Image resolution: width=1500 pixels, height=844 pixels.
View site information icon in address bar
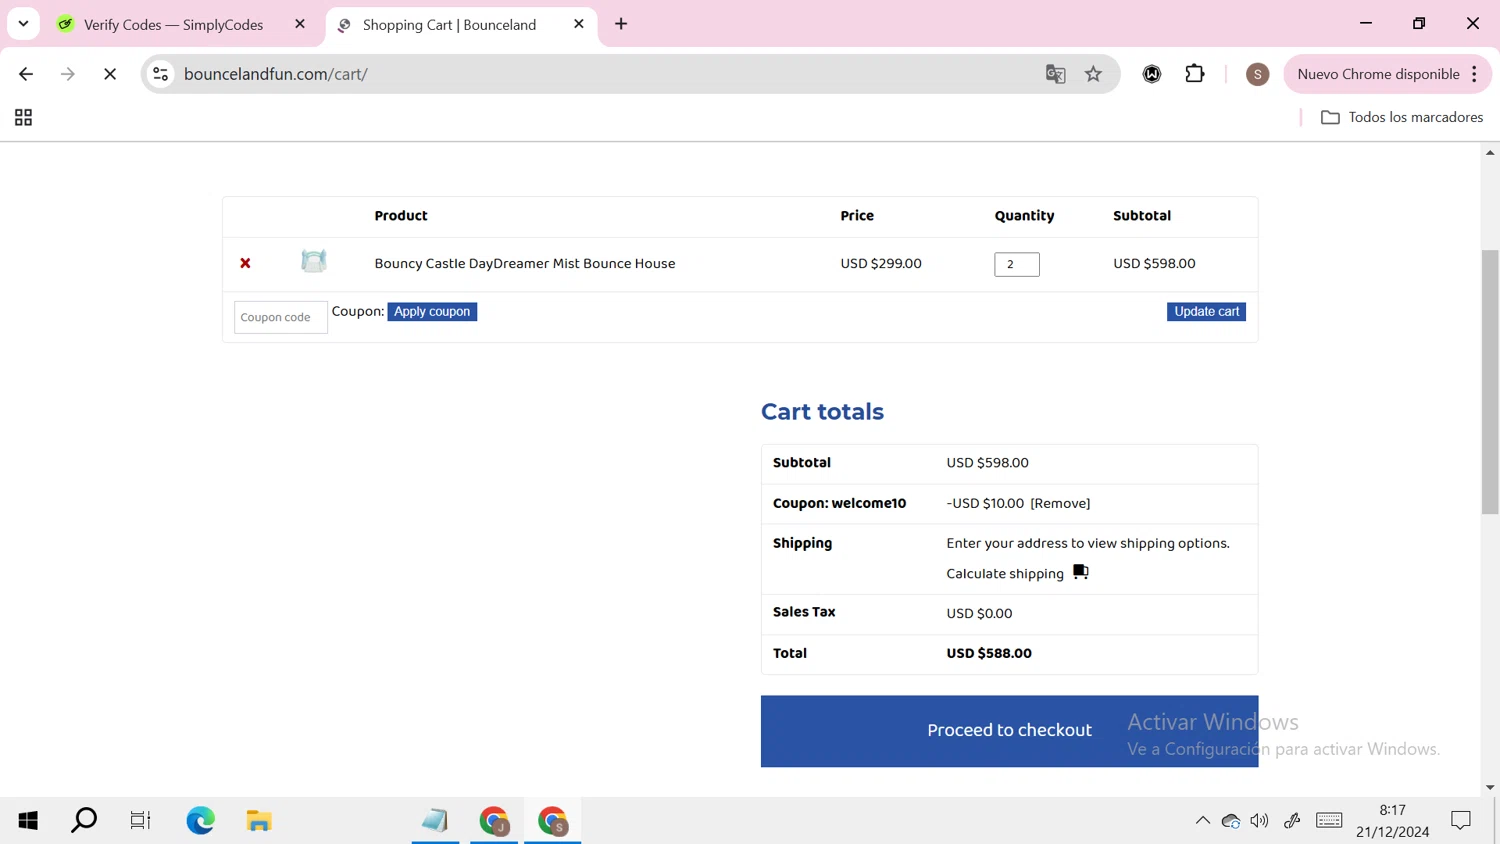[161, 74]
